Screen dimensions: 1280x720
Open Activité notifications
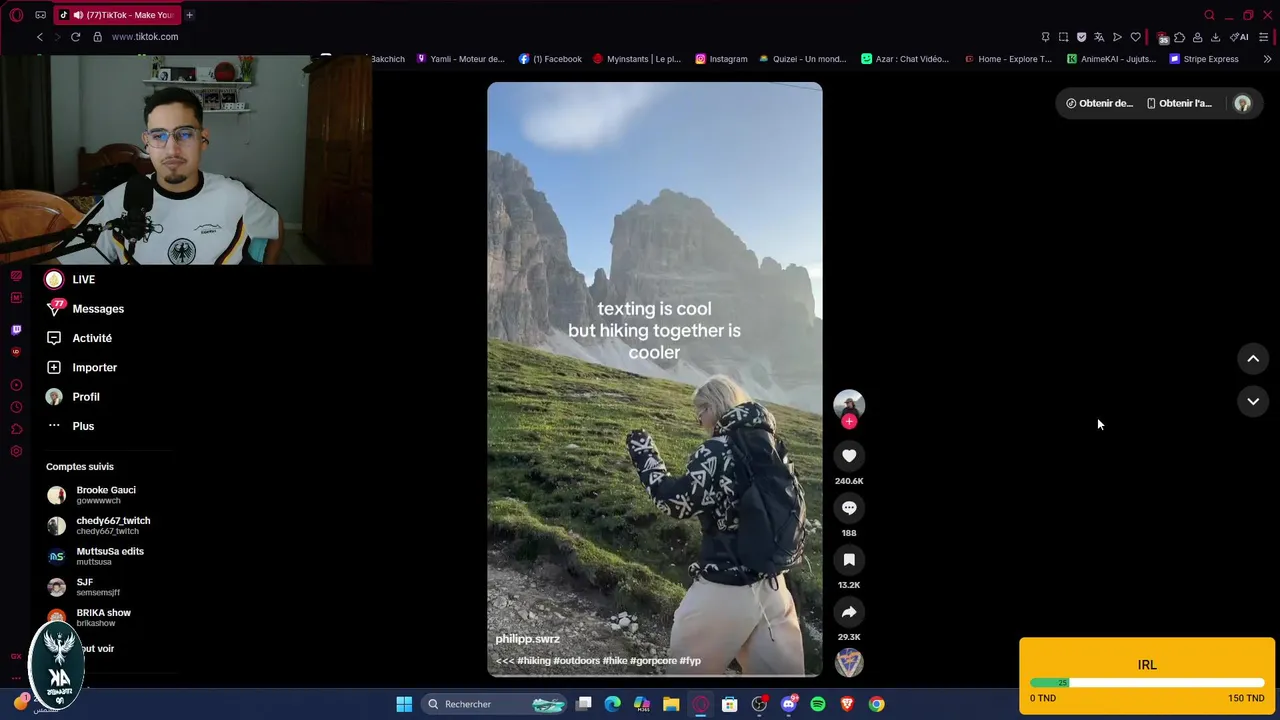coord(79,338)
